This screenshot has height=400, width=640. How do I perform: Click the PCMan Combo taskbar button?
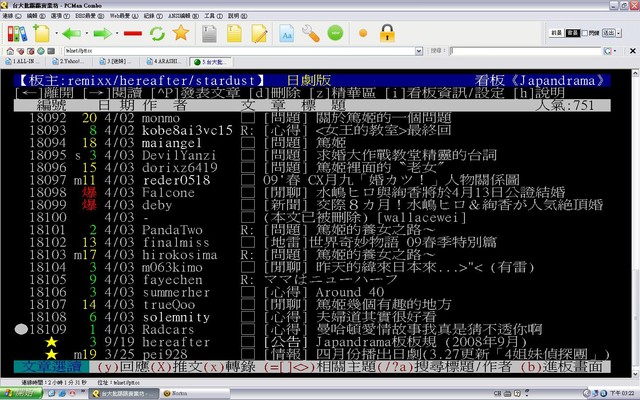tap(124, 393)
